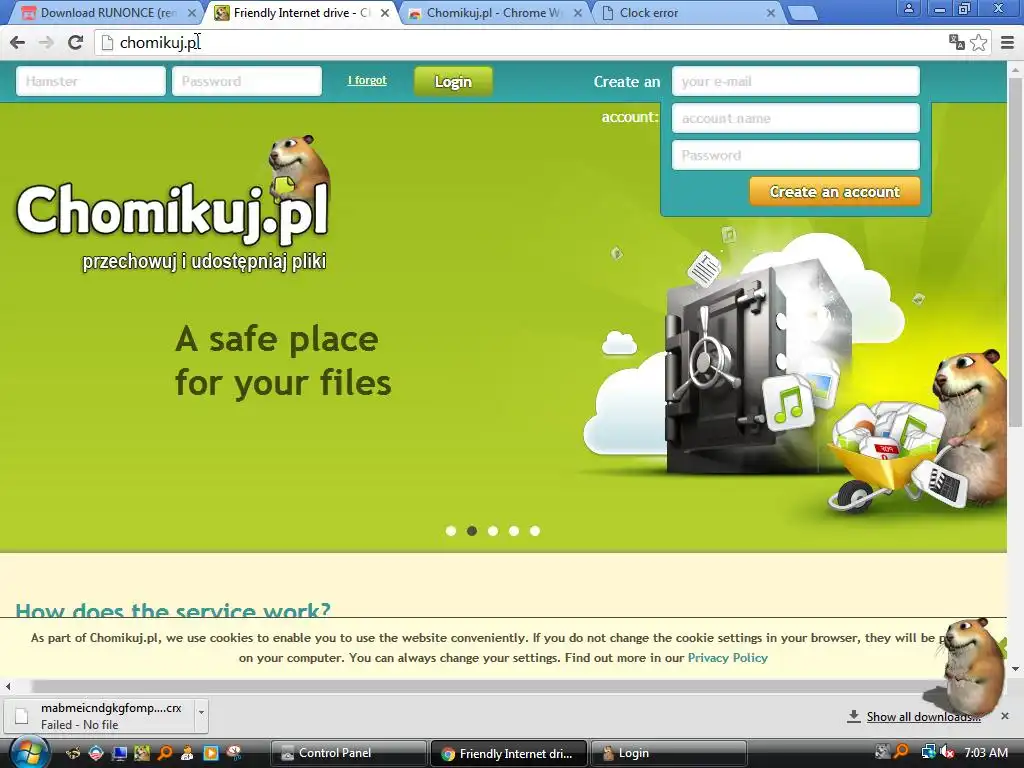
Task: Click the scroll down arrow on vertical scrollbar
Action: coord(1016,669)
